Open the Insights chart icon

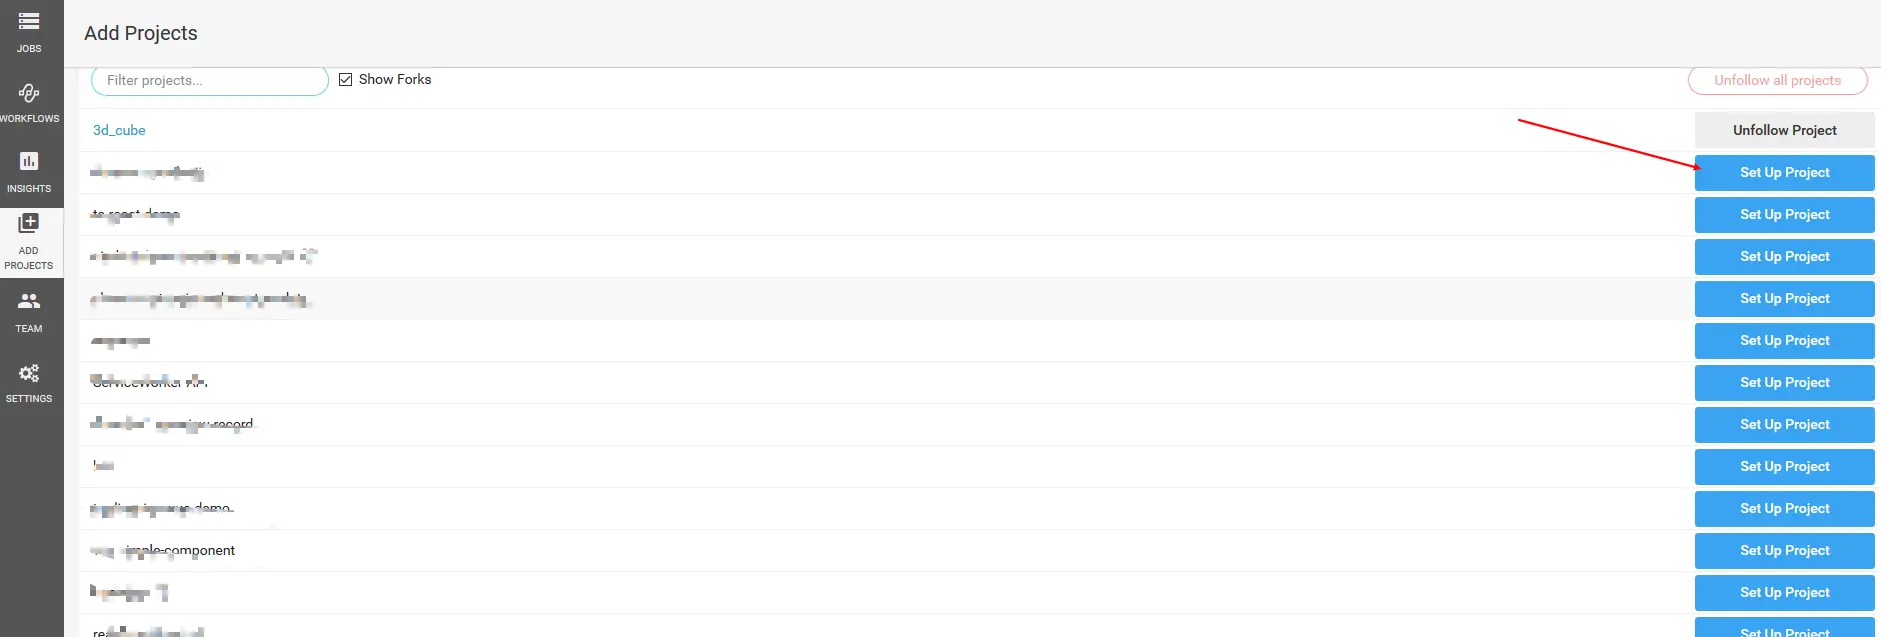coord(29,161)
